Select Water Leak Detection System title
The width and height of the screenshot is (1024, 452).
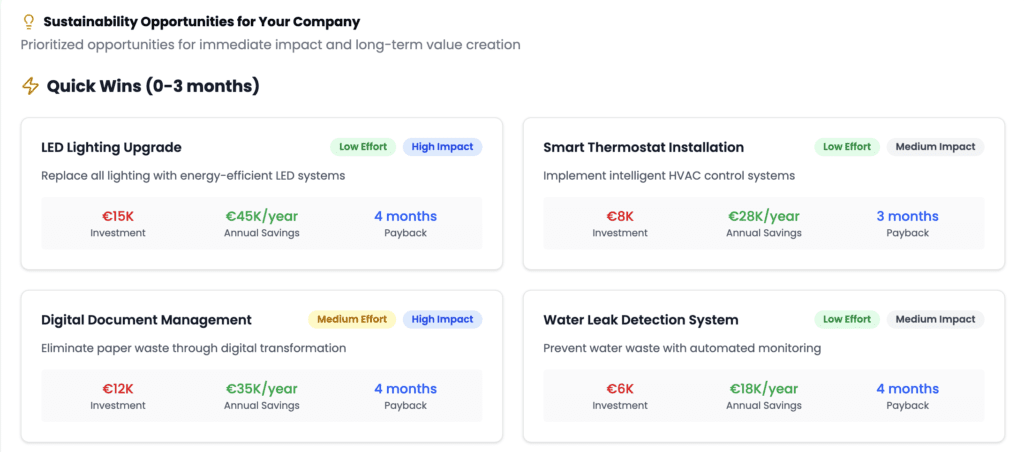640,320
